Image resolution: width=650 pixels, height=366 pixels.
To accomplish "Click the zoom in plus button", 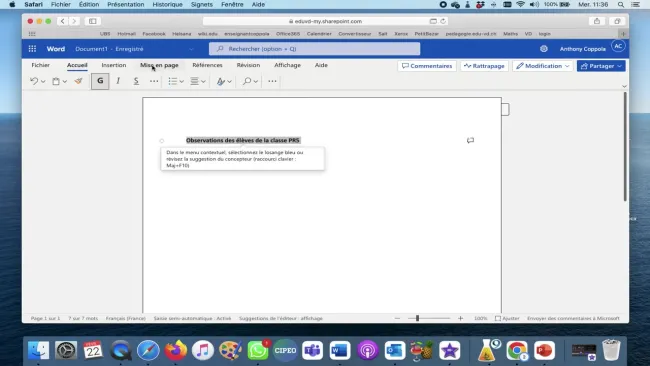I will point(460,318).
